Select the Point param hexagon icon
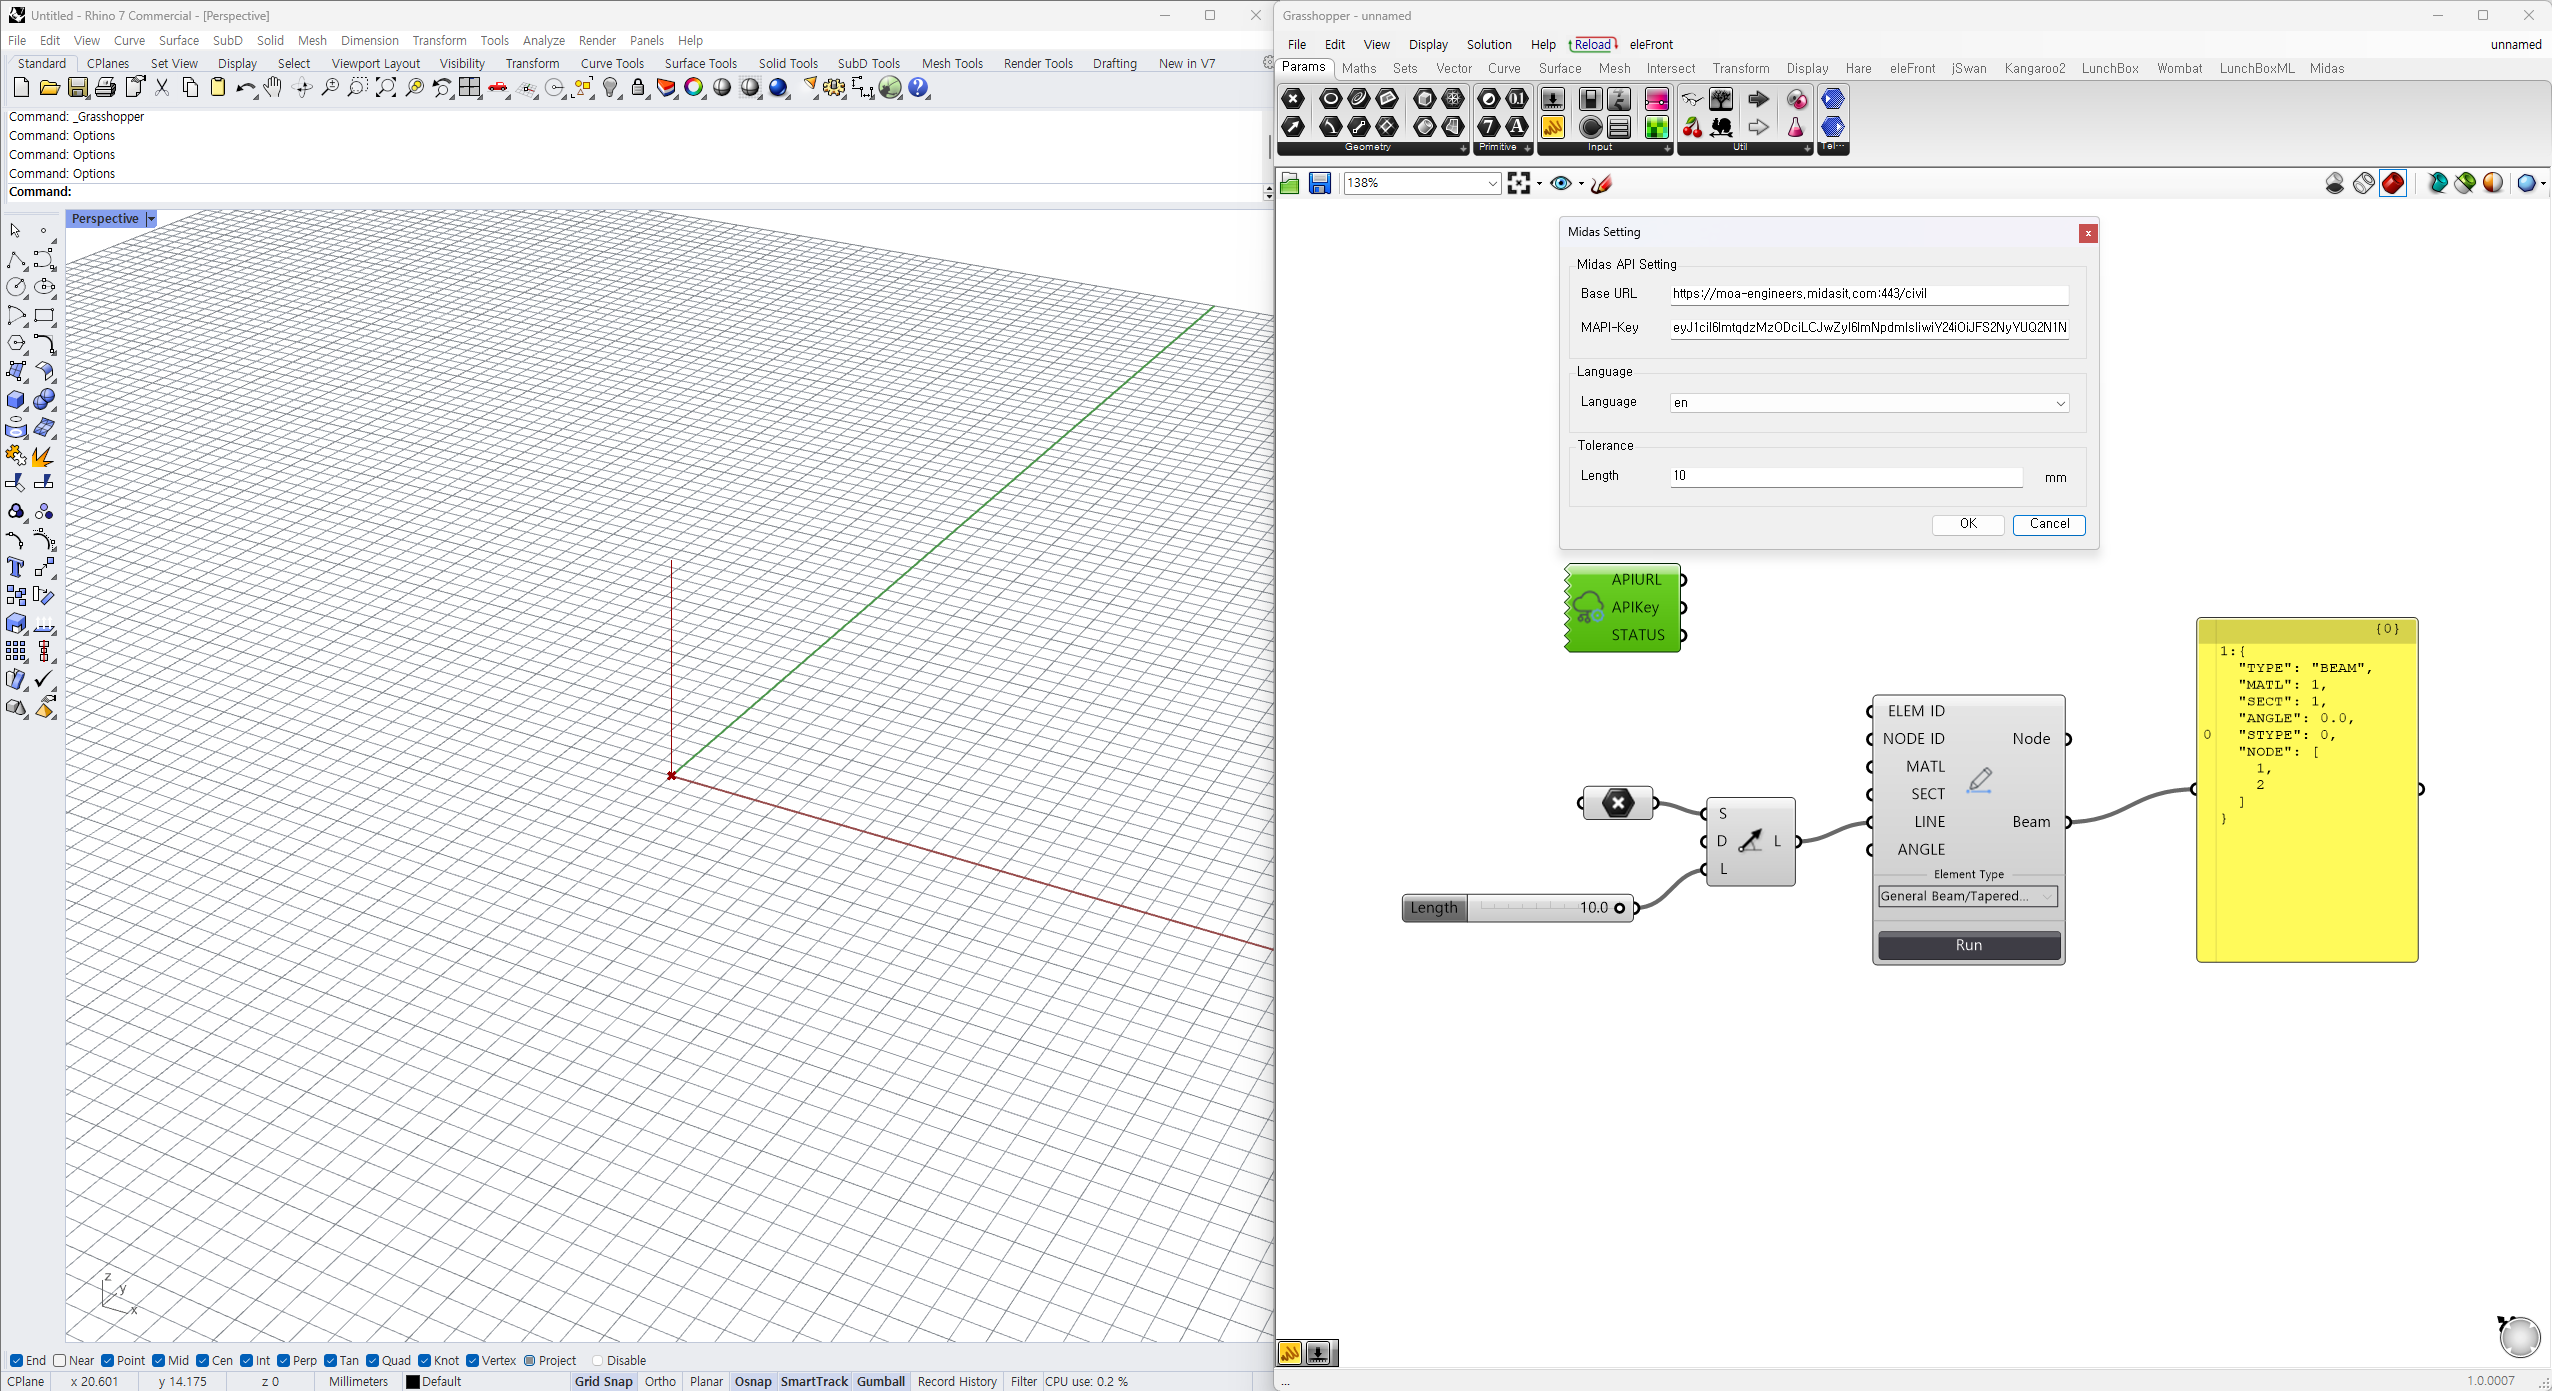 1293,98
